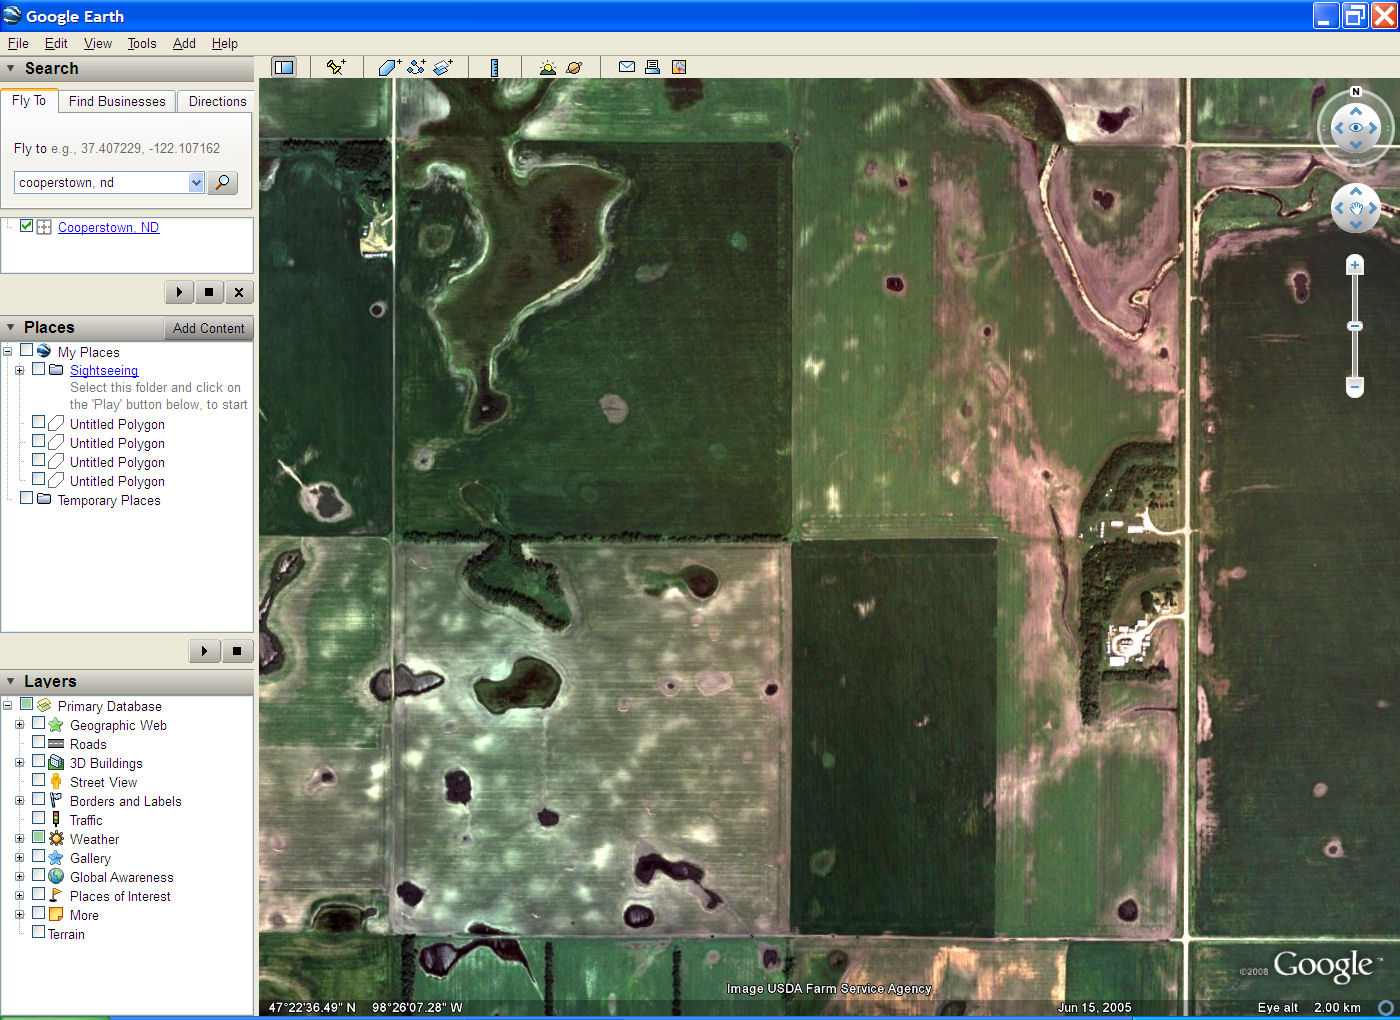
Task: Enable the Street View layer checkbox
Action: [x=39, y=780]
